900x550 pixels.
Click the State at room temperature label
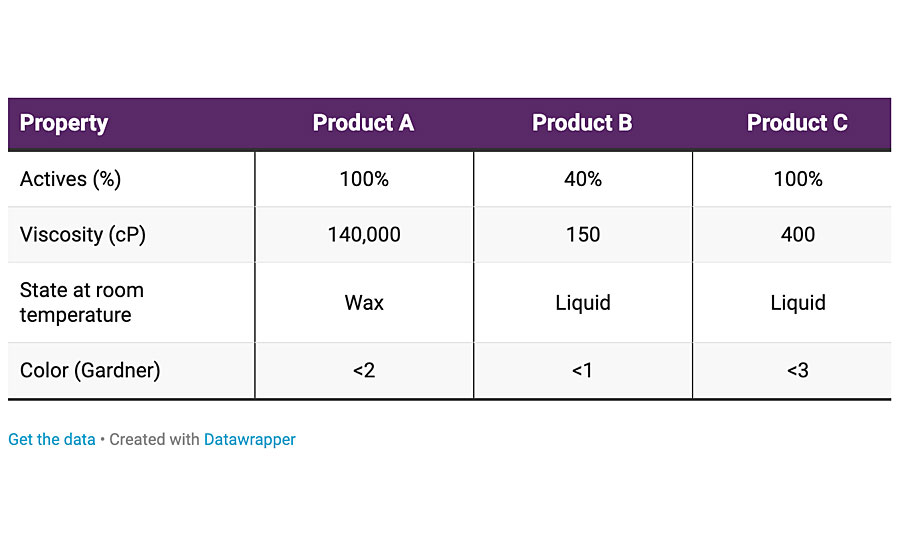[x=82, y=303]
